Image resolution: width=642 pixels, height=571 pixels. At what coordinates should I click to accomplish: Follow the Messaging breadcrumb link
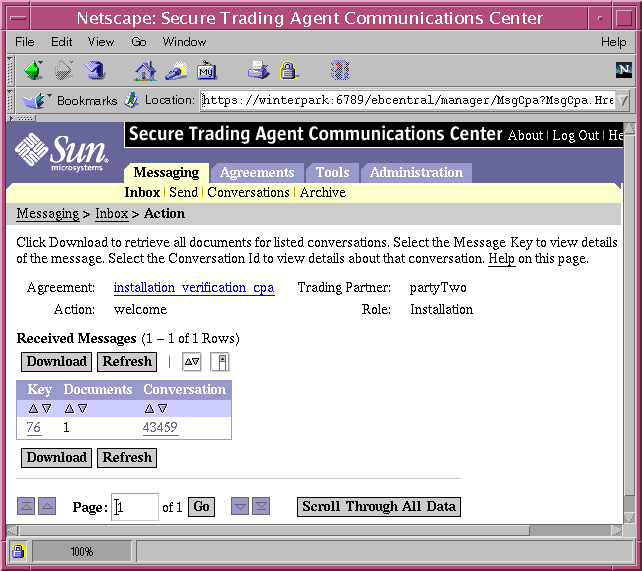47,214
